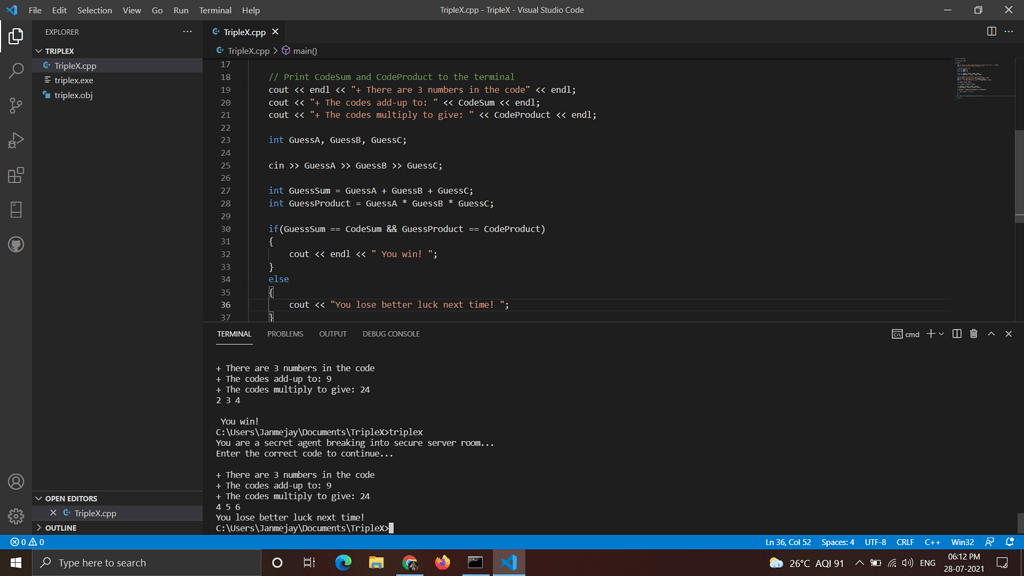The height and width of the screenshot is (576, 1024).
Task: Toggle the terminal panel maximized
Action: tap(990, 334)
